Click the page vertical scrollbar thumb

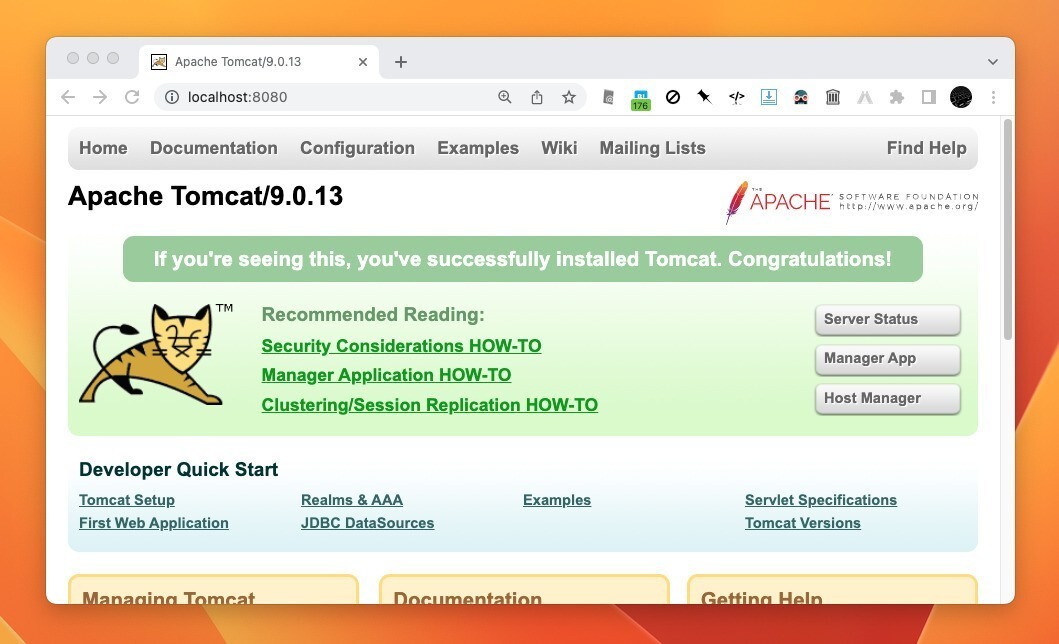(1008, 230)
